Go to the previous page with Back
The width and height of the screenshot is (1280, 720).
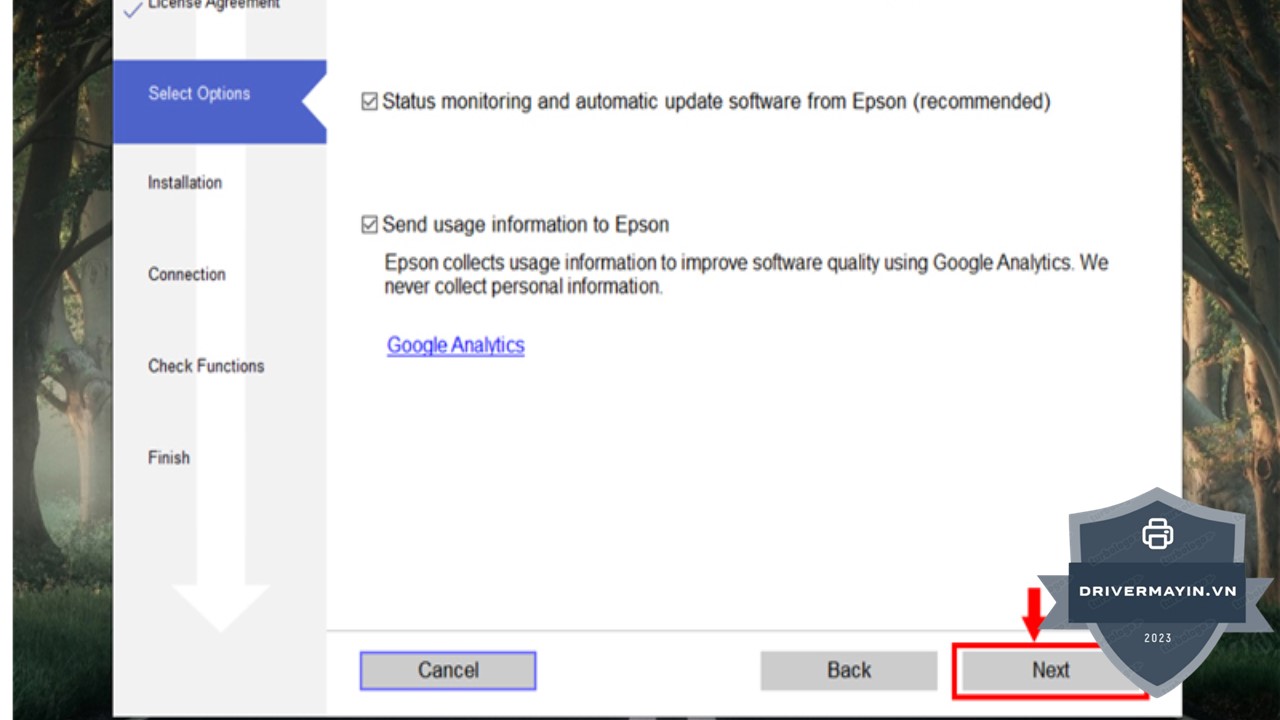coord(848,670)
